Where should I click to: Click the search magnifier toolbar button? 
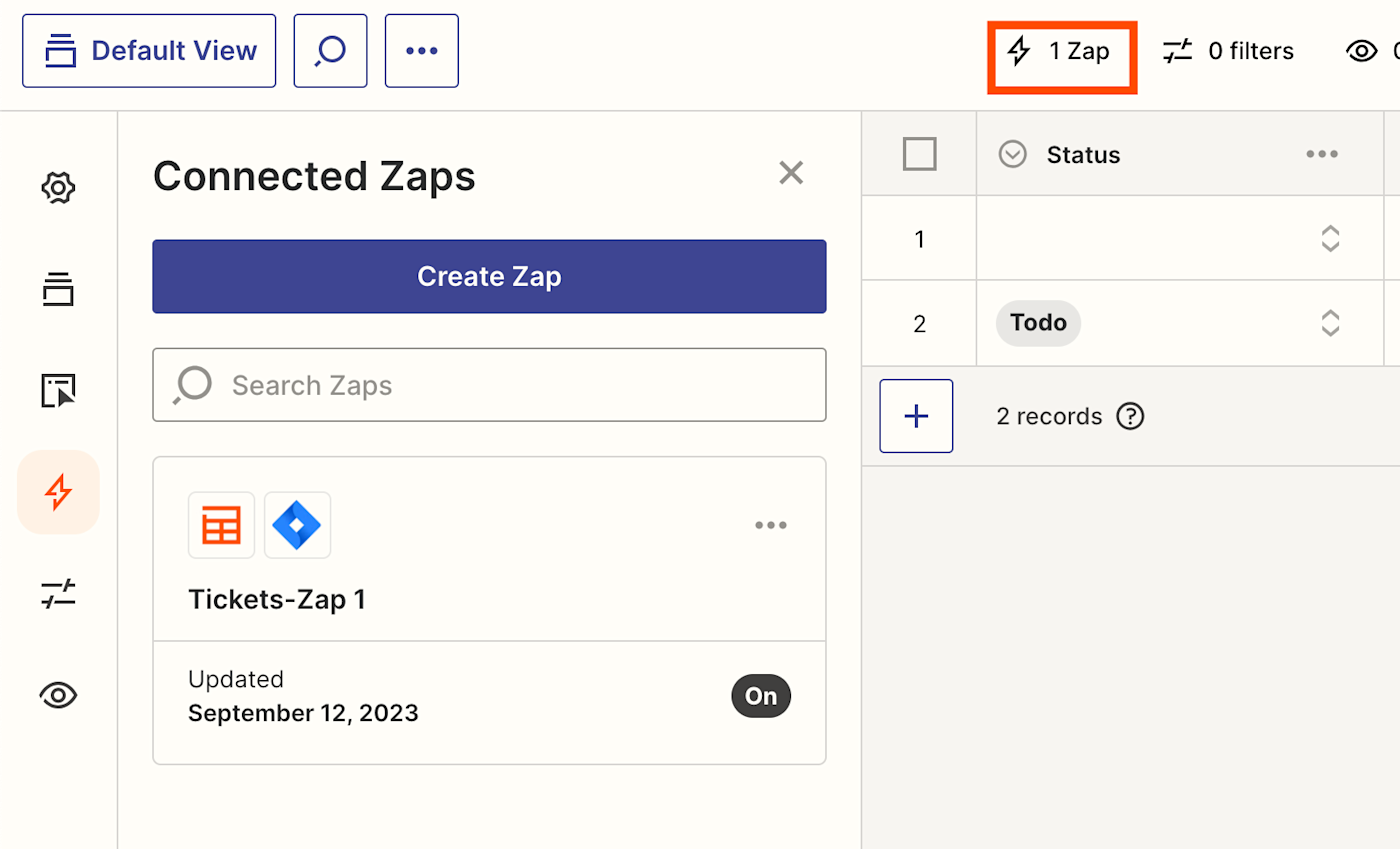tap(330, 50)
